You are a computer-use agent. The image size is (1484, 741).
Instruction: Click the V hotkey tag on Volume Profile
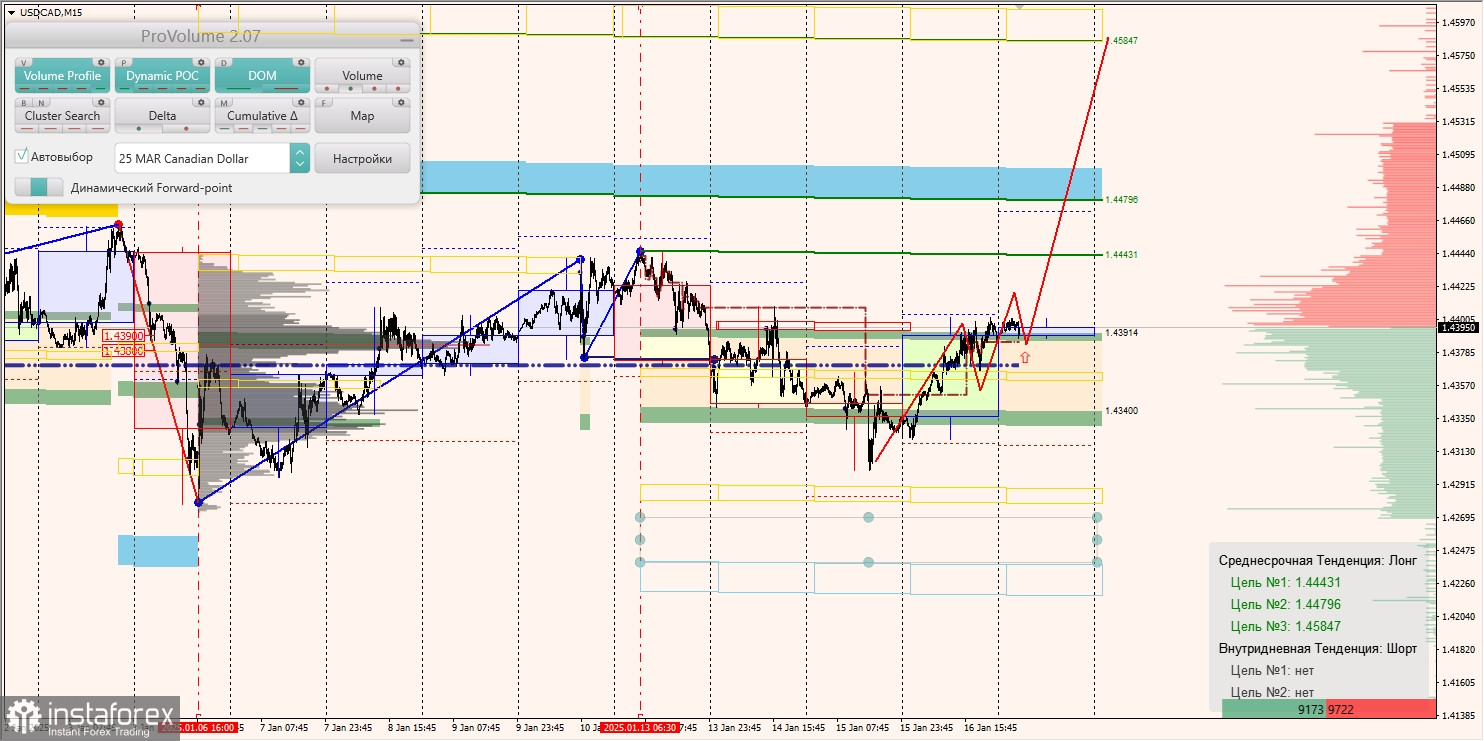click(x=24, y=63)
